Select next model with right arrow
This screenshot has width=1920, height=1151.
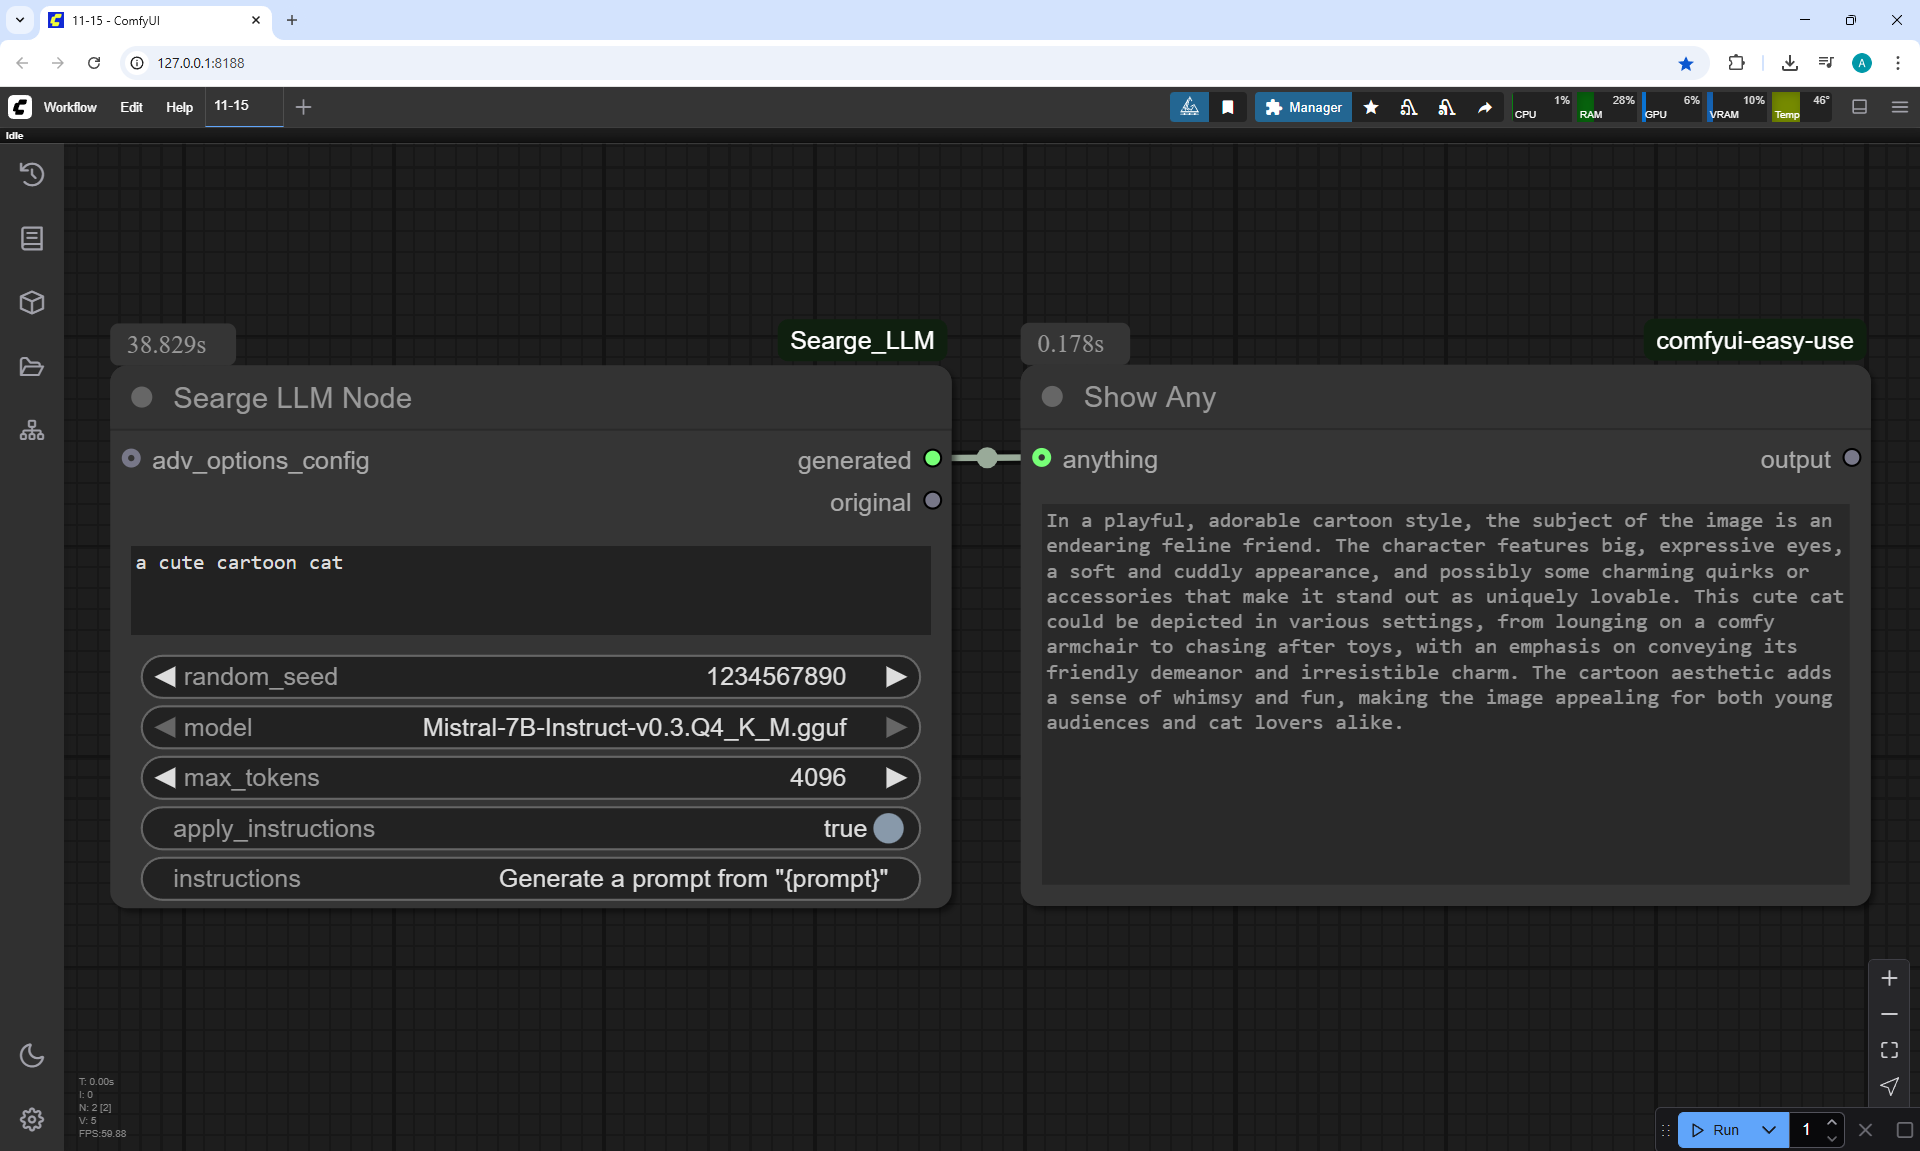point(896,727)
